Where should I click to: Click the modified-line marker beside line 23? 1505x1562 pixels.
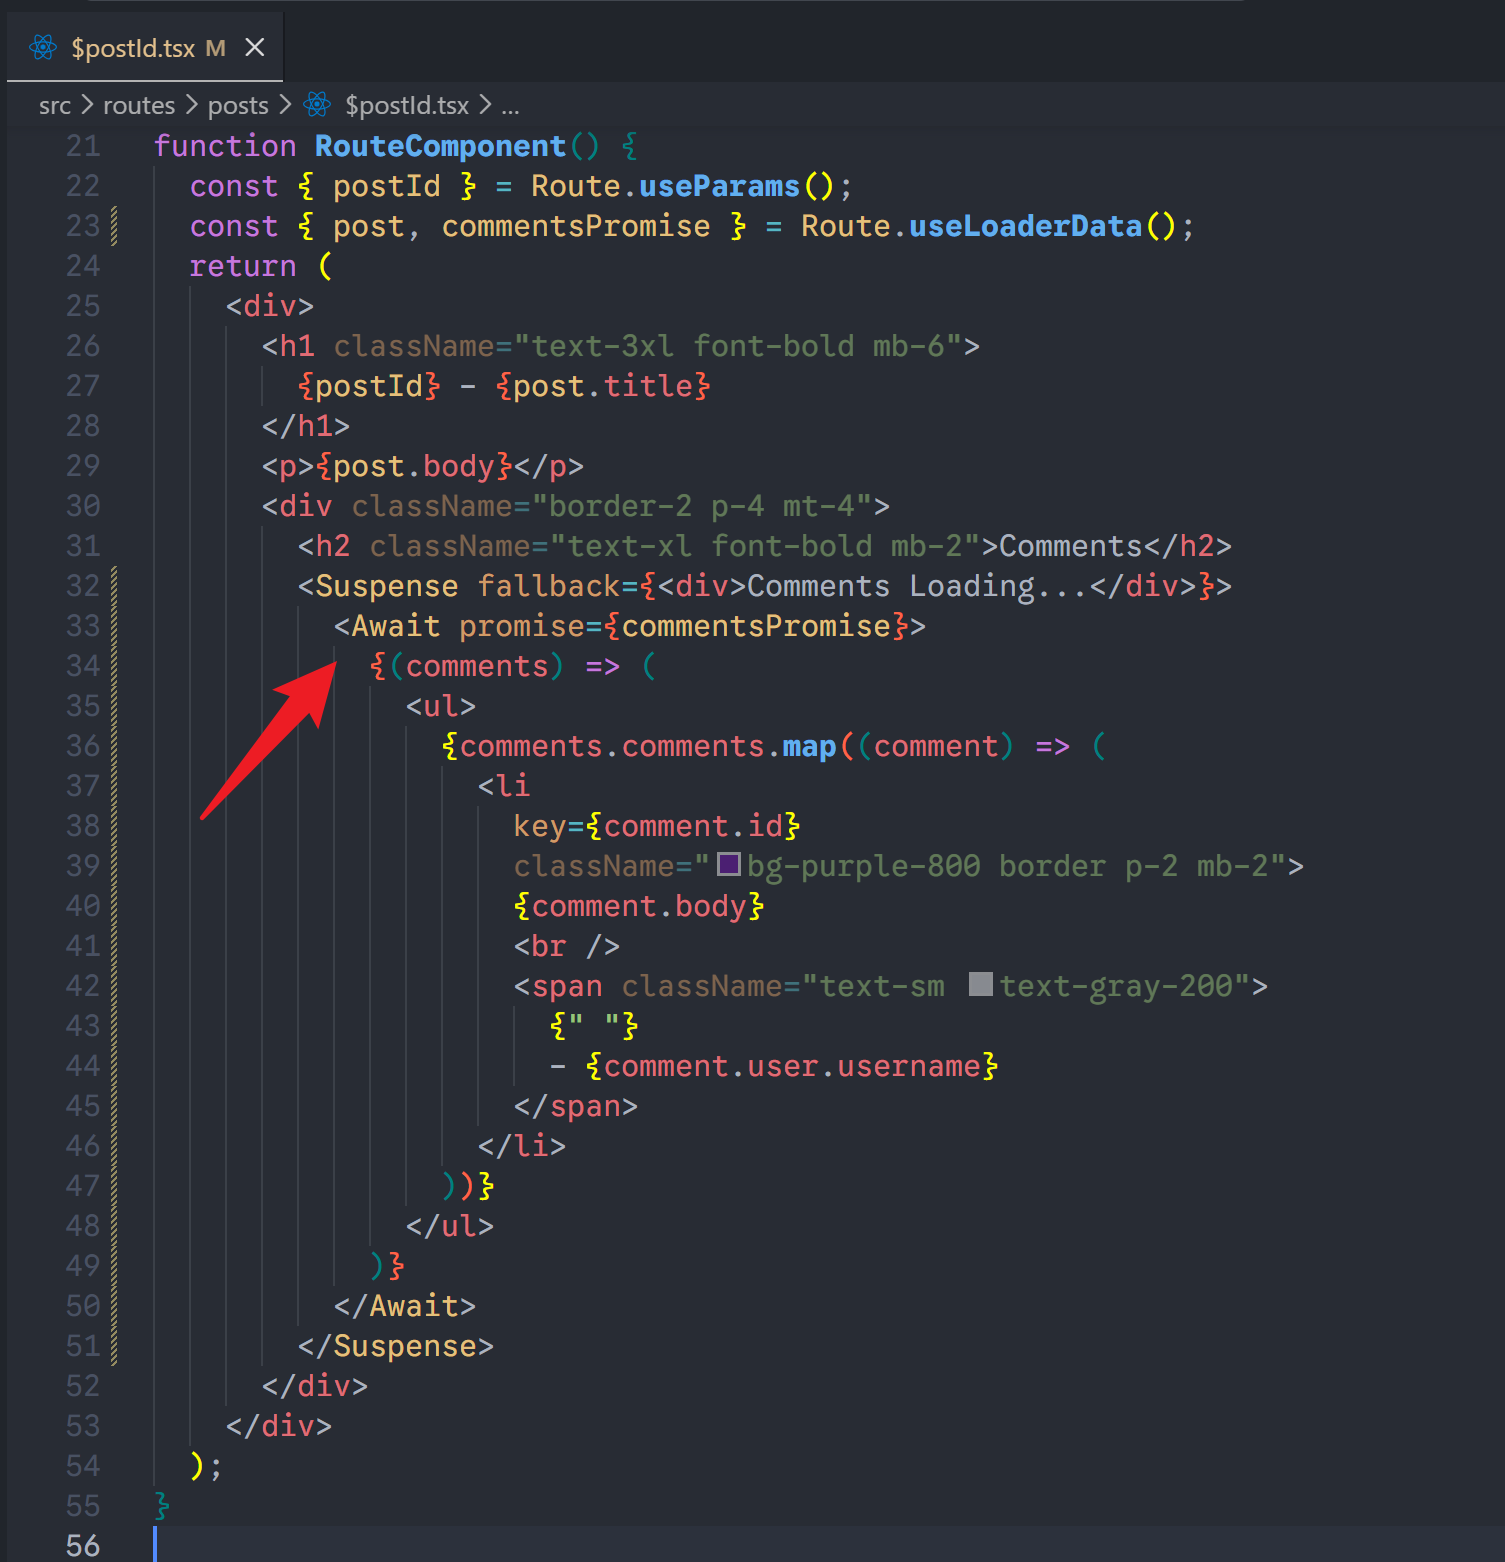(114, 226)
